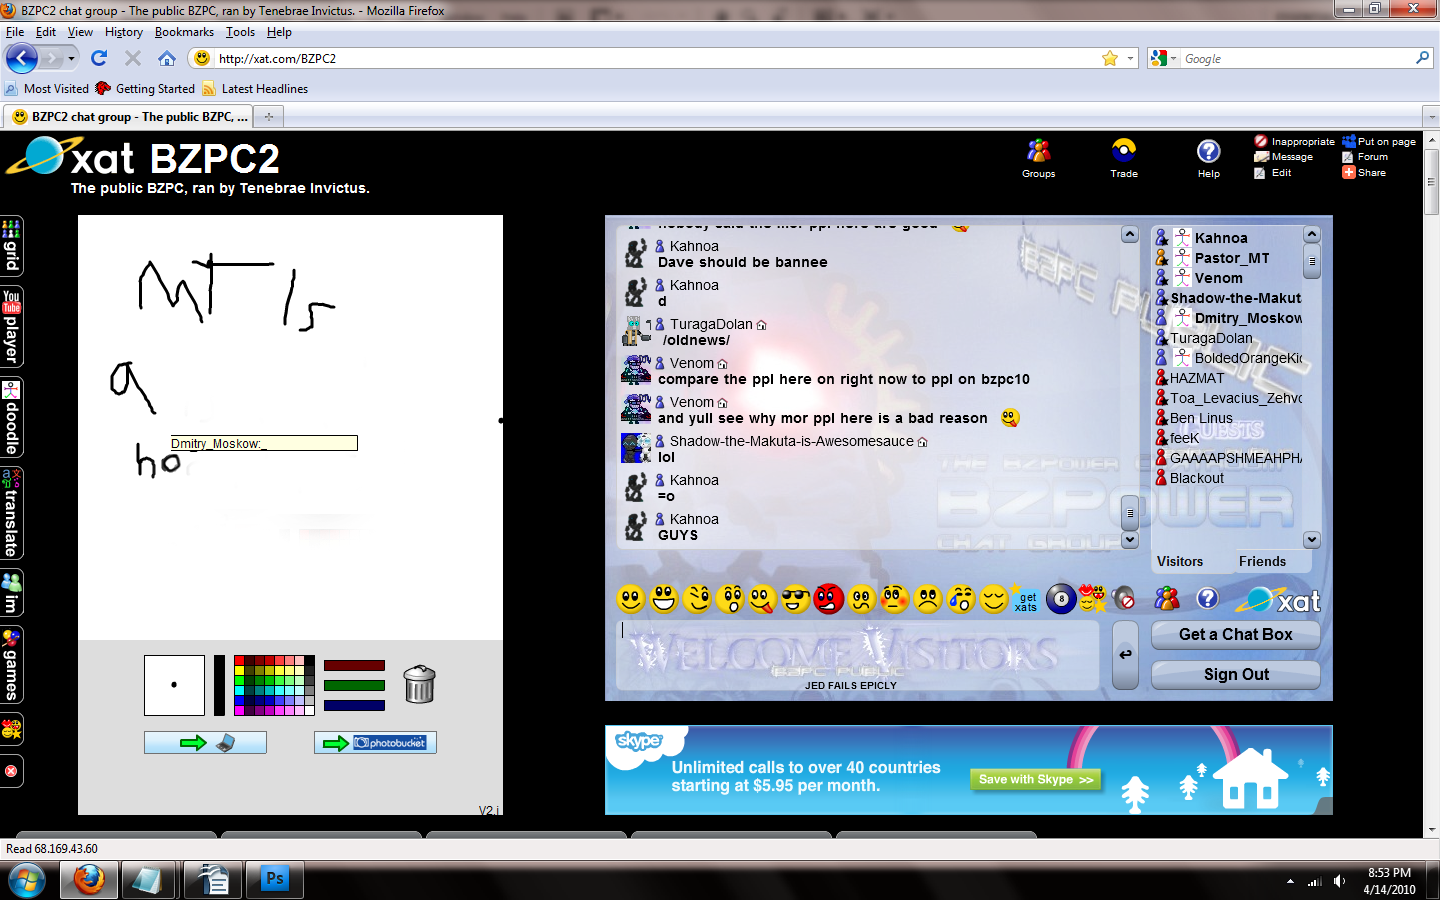Screen dimensions: 1440x900
Task: Adjust the green color slider bar
Action: pos(354,685)
